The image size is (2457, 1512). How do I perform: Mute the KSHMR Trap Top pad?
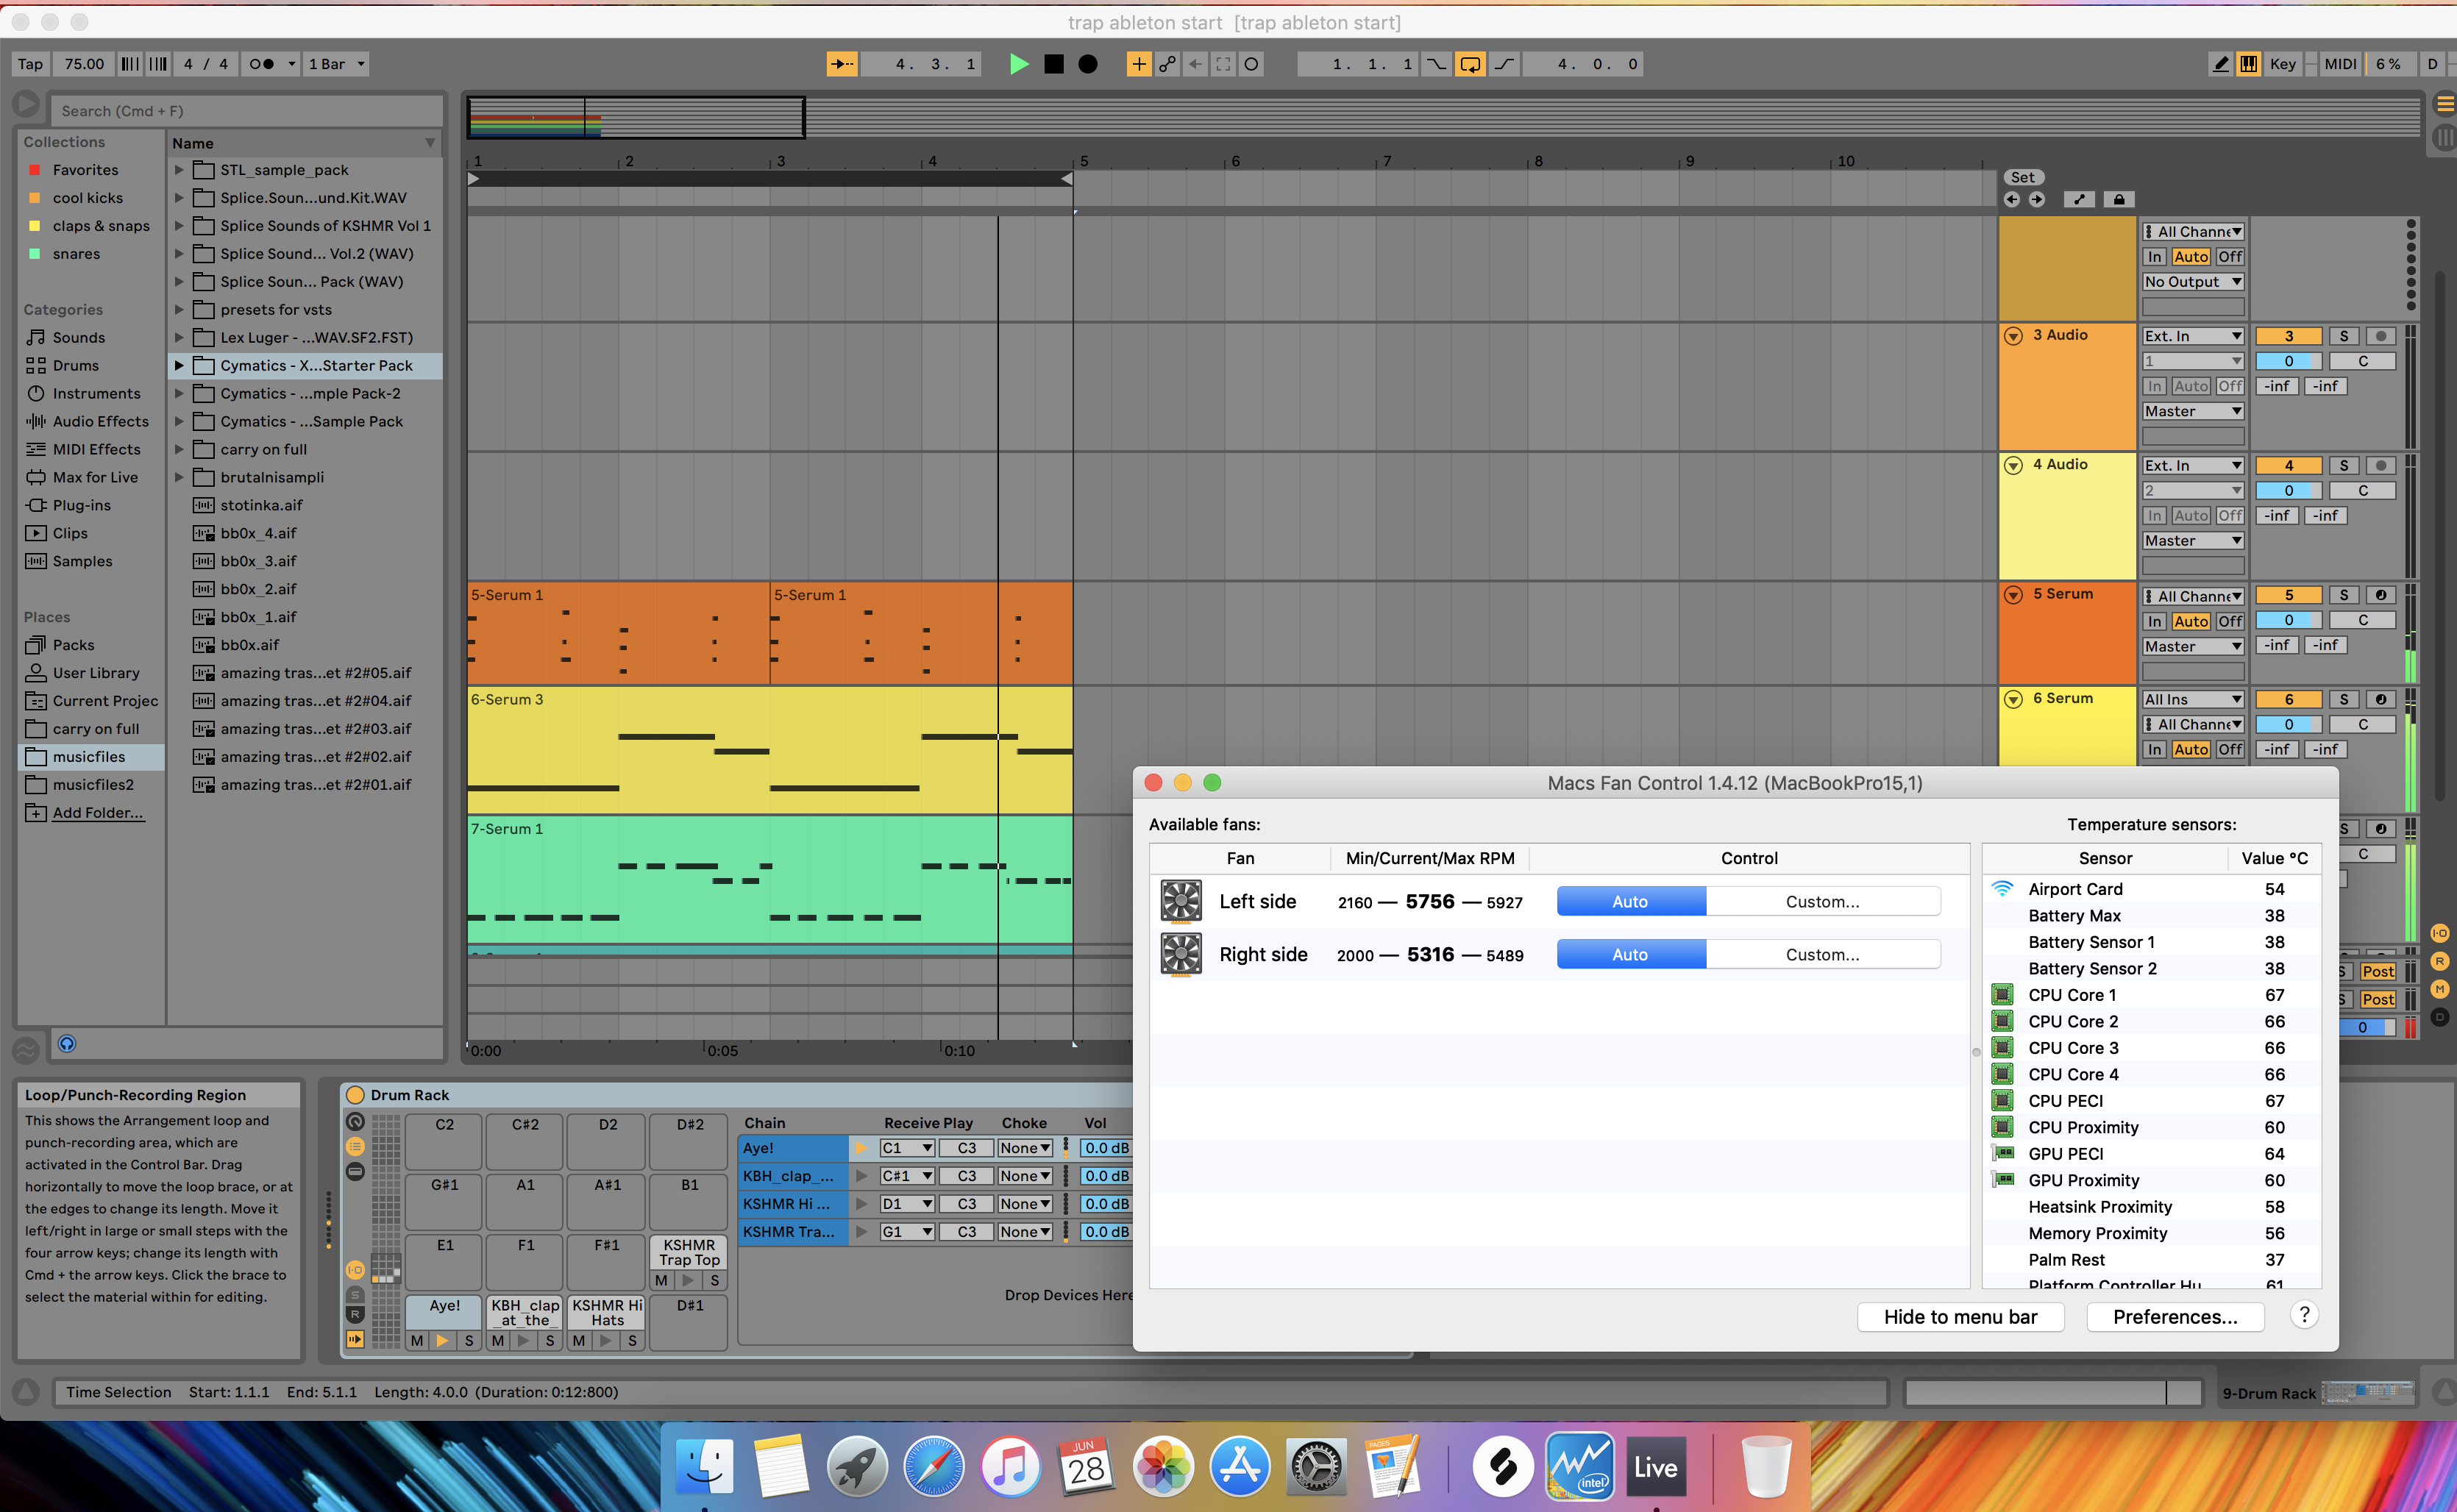(661, 1281)
